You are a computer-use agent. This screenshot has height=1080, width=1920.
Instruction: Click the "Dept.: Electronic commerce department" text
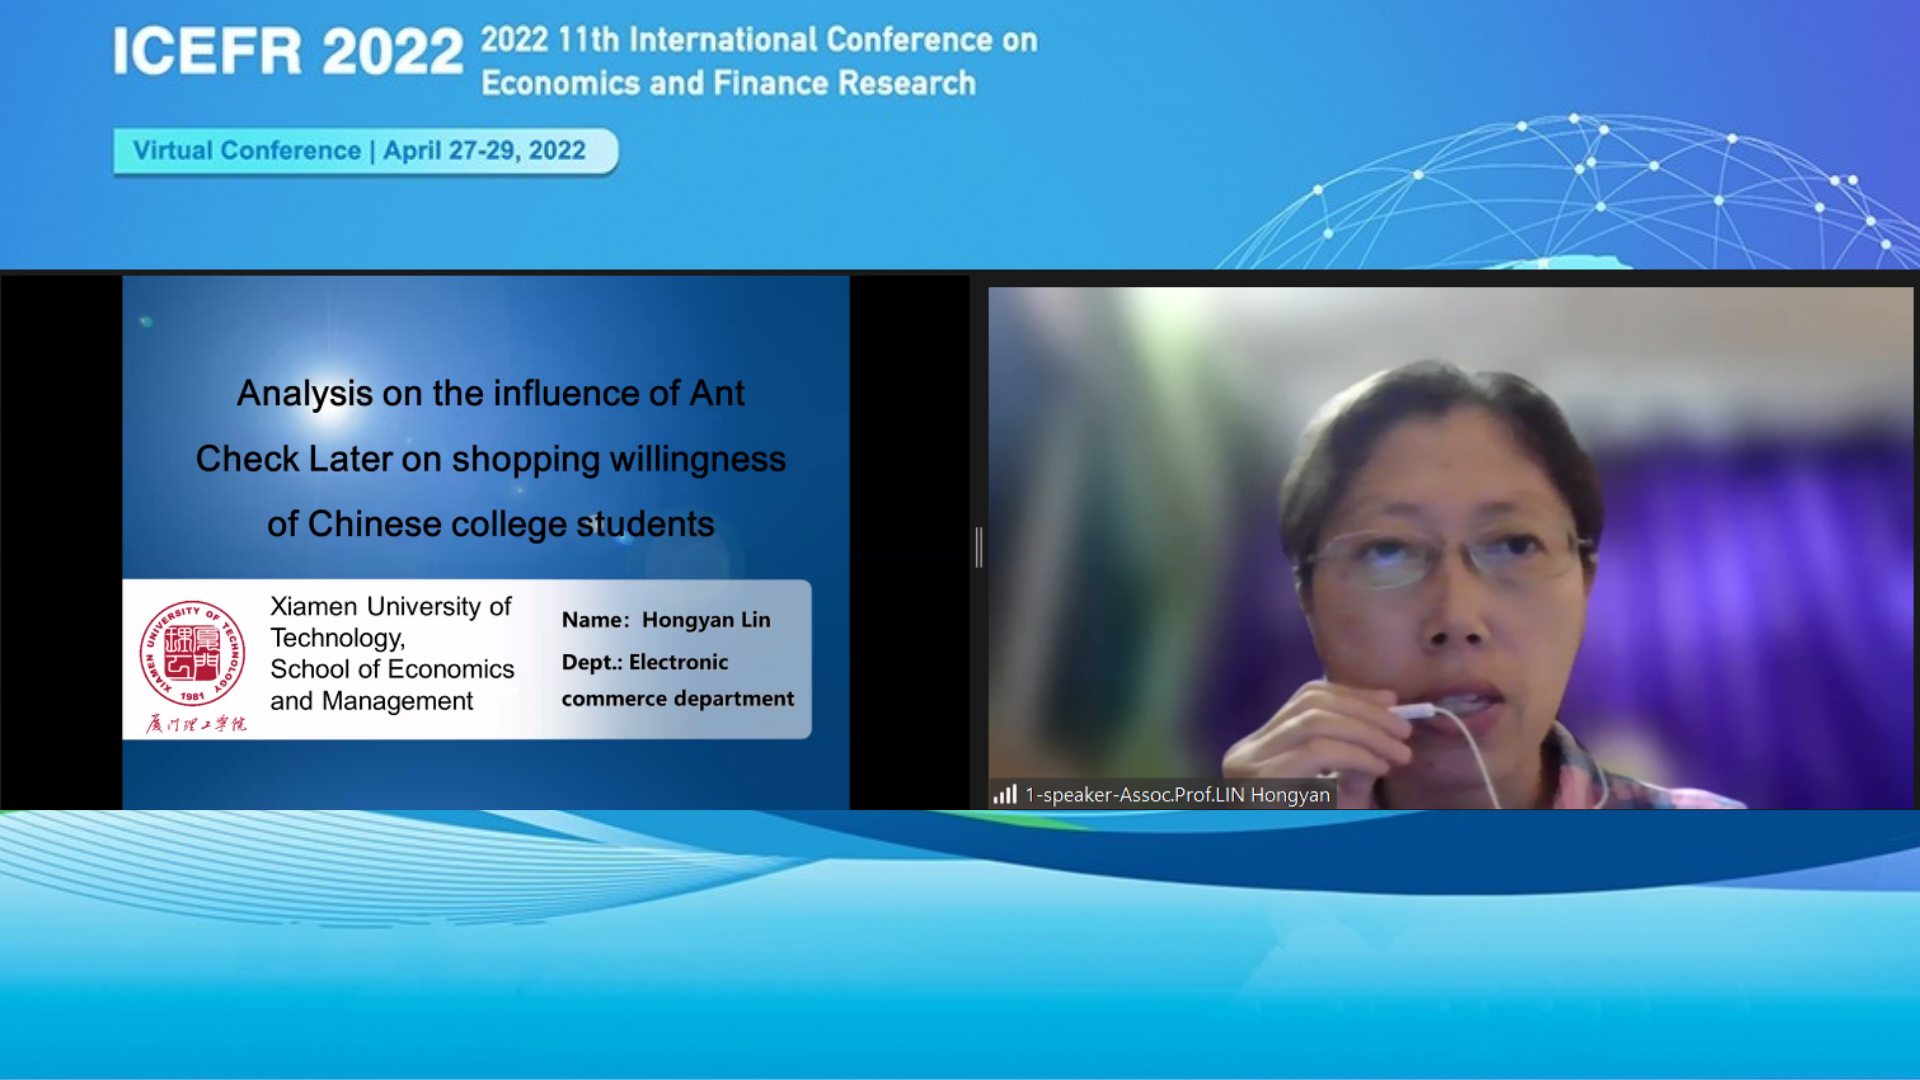tap(678, 680)
